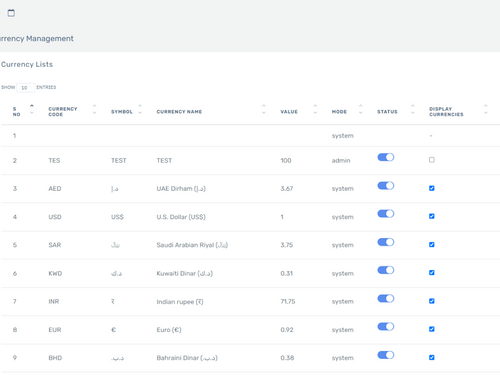Click the INR currency code cell
The image size is (500, 375).
point(54,302)
